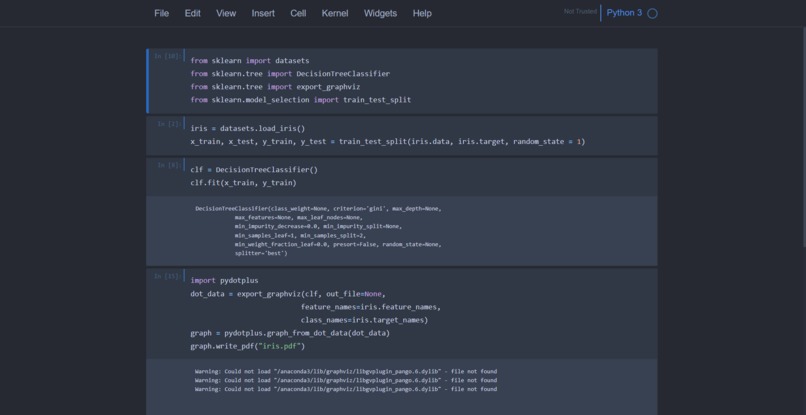The image size is (806, 415).
Task: Select the In [8] cell prompt
Action: pos(169,165)
